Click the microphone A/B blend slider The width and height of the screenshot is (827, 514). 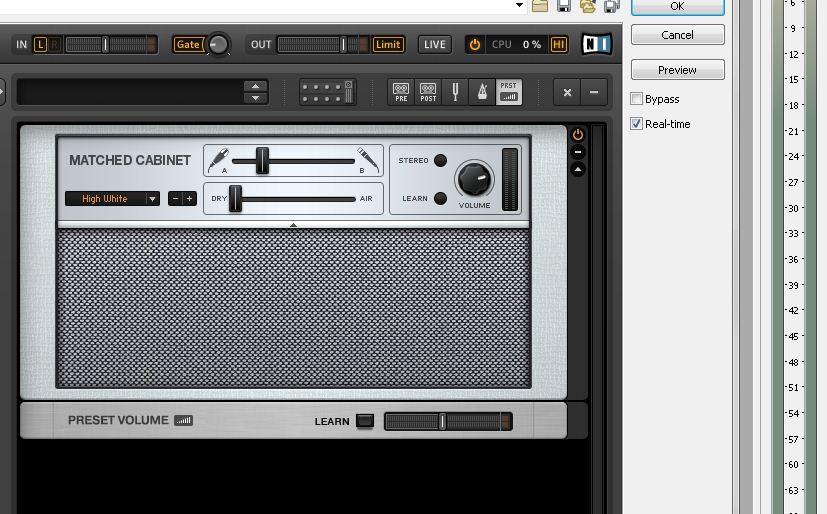293,161
